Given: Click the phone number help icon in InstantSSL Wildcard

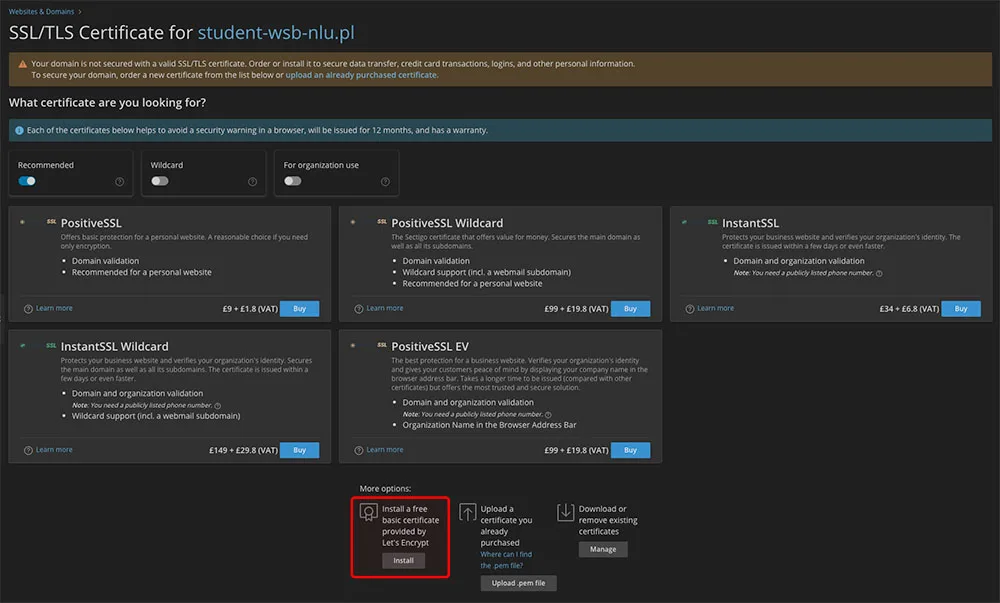Looking at the screenshot, I should click(x=217, y=406).
